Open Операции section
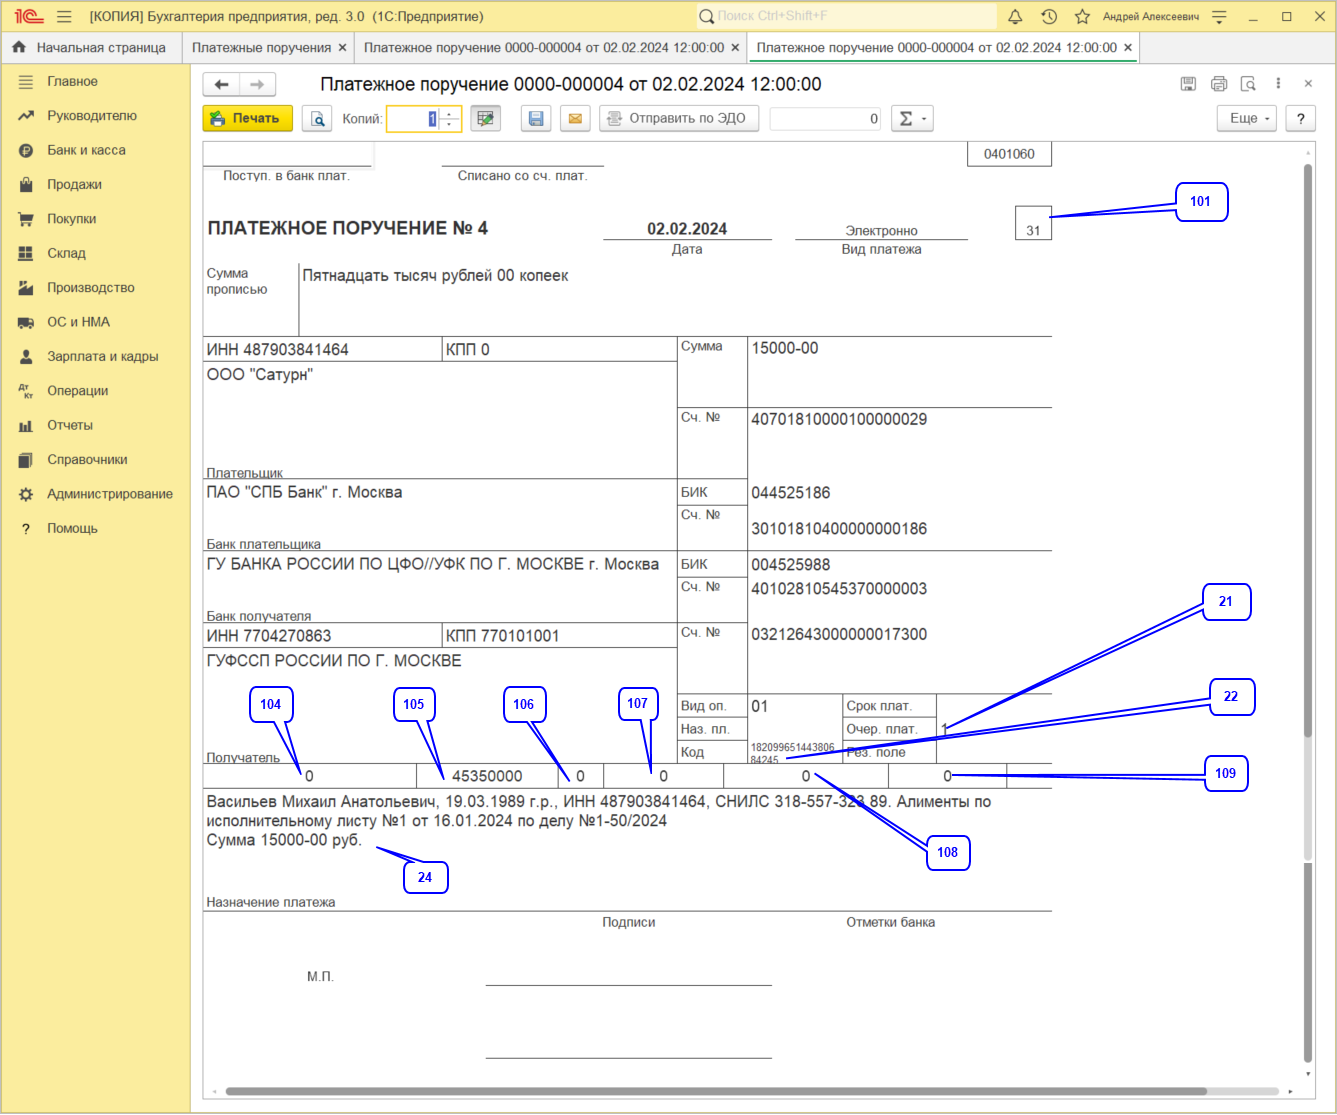The image size is (1337, 1115). click(x=95, y=391)
